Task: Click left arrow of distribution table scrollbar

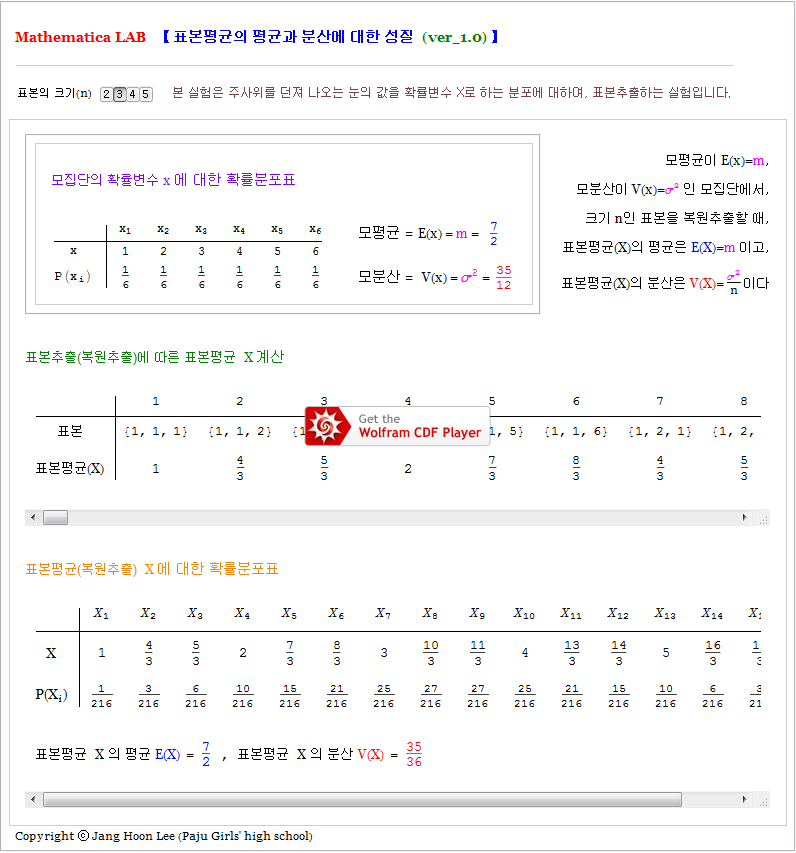Action: [x=33, y=800]
